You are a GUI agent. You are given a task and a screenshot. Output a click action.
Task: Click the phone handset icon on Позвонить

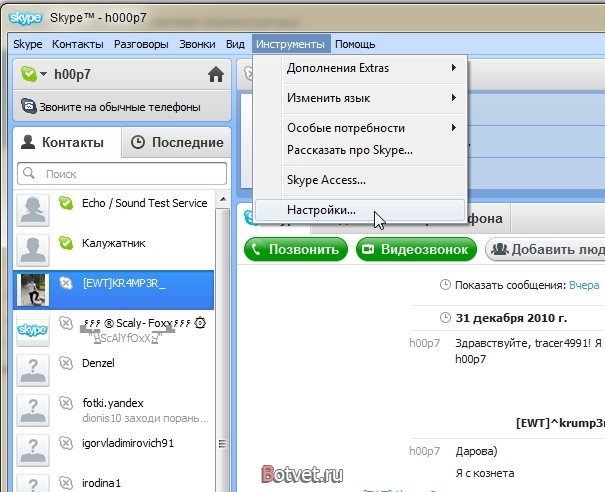point(256,249)
